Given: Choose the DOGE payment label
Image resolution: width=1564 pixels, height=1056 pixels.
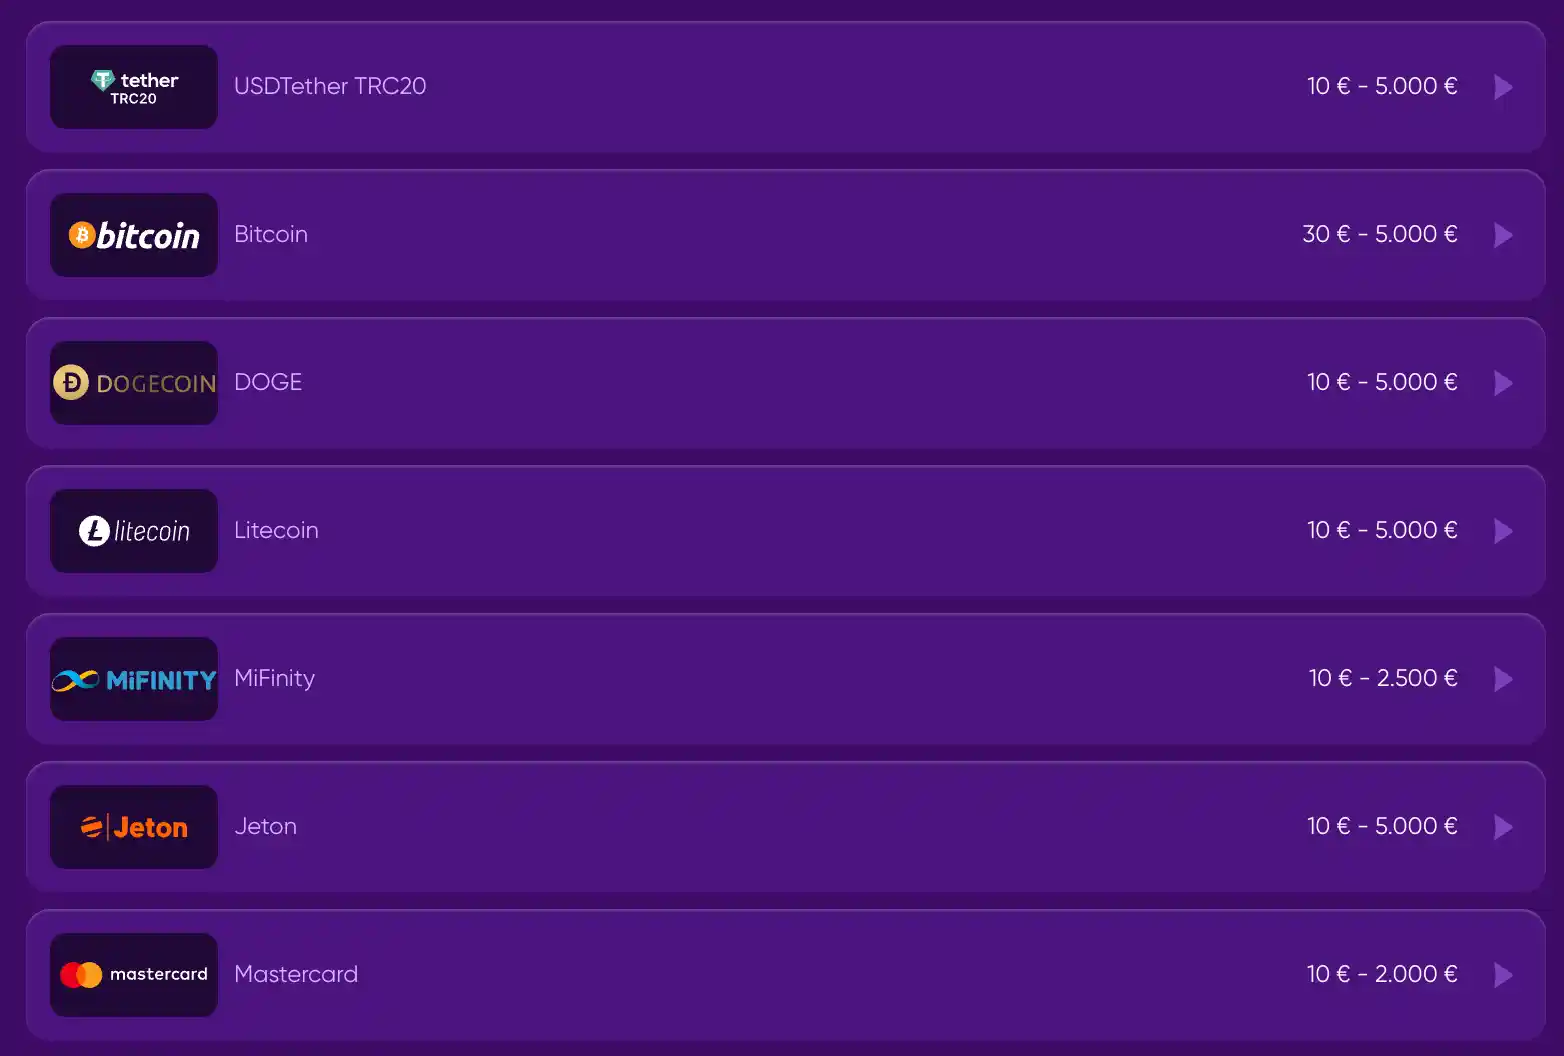Looking at the screenshot, I should pyautogui.click(x=268, y=382).
